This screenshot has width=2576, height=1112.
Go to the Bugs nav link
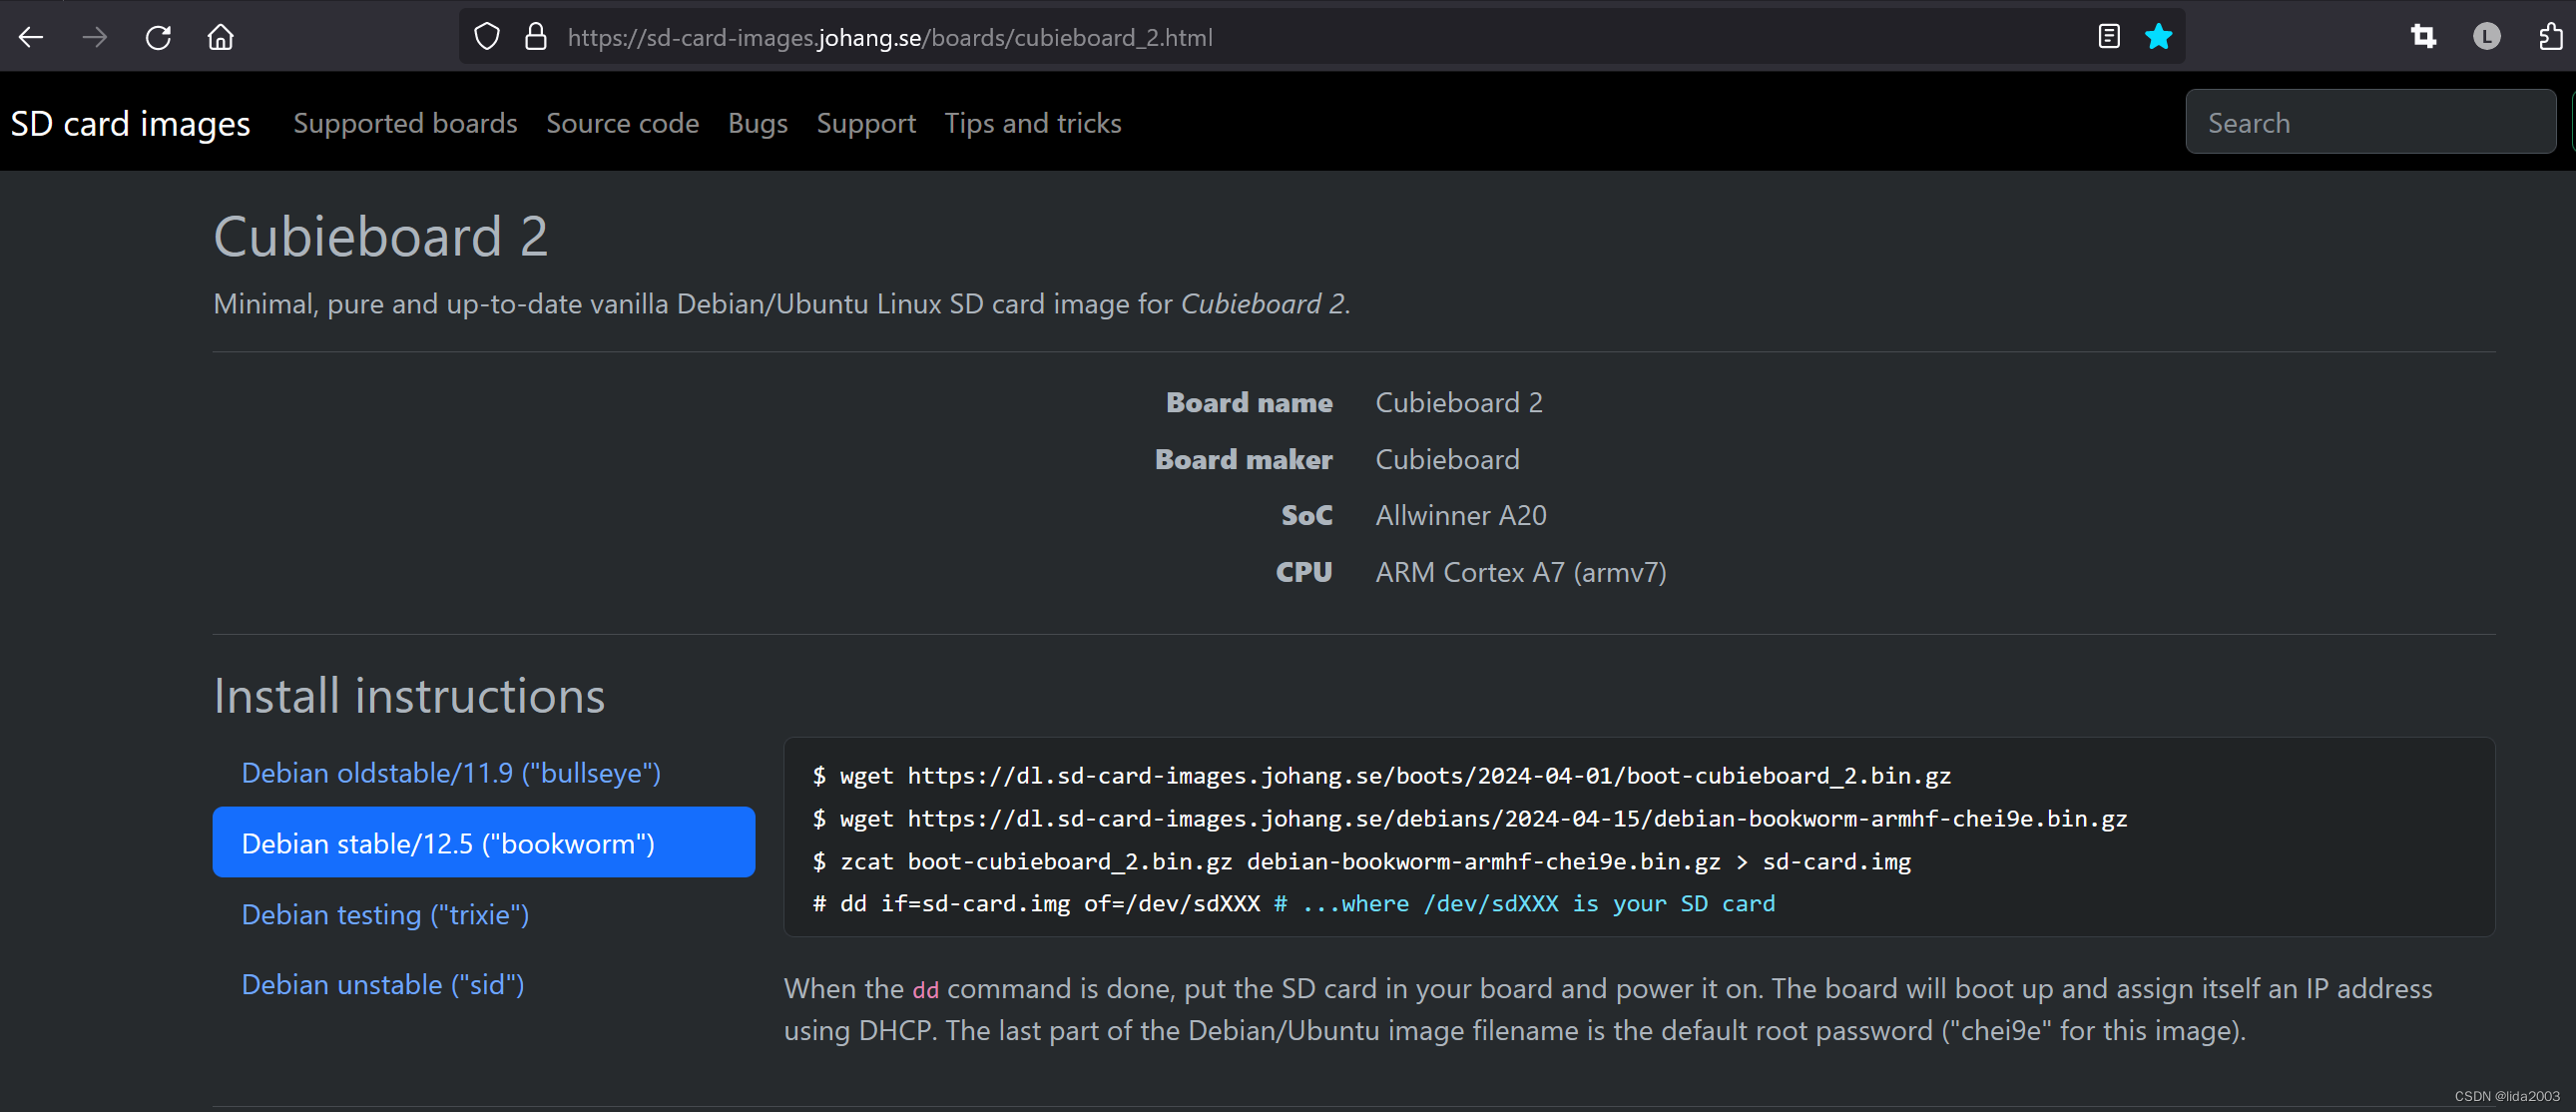click(x=757, y=123)
